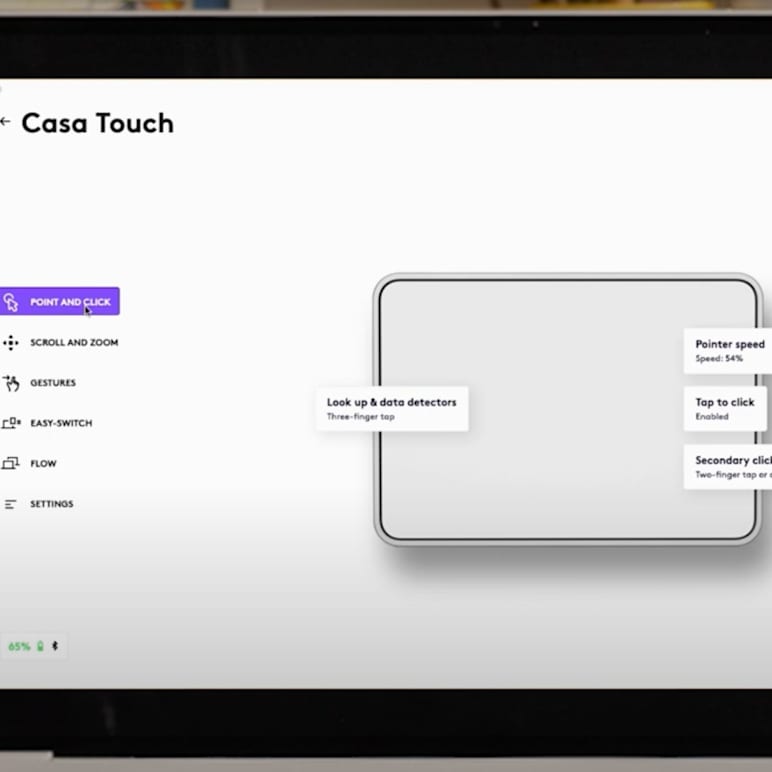Click the Easy-Switch devices icon
772x772 pixels.
(x=11, y=423)
